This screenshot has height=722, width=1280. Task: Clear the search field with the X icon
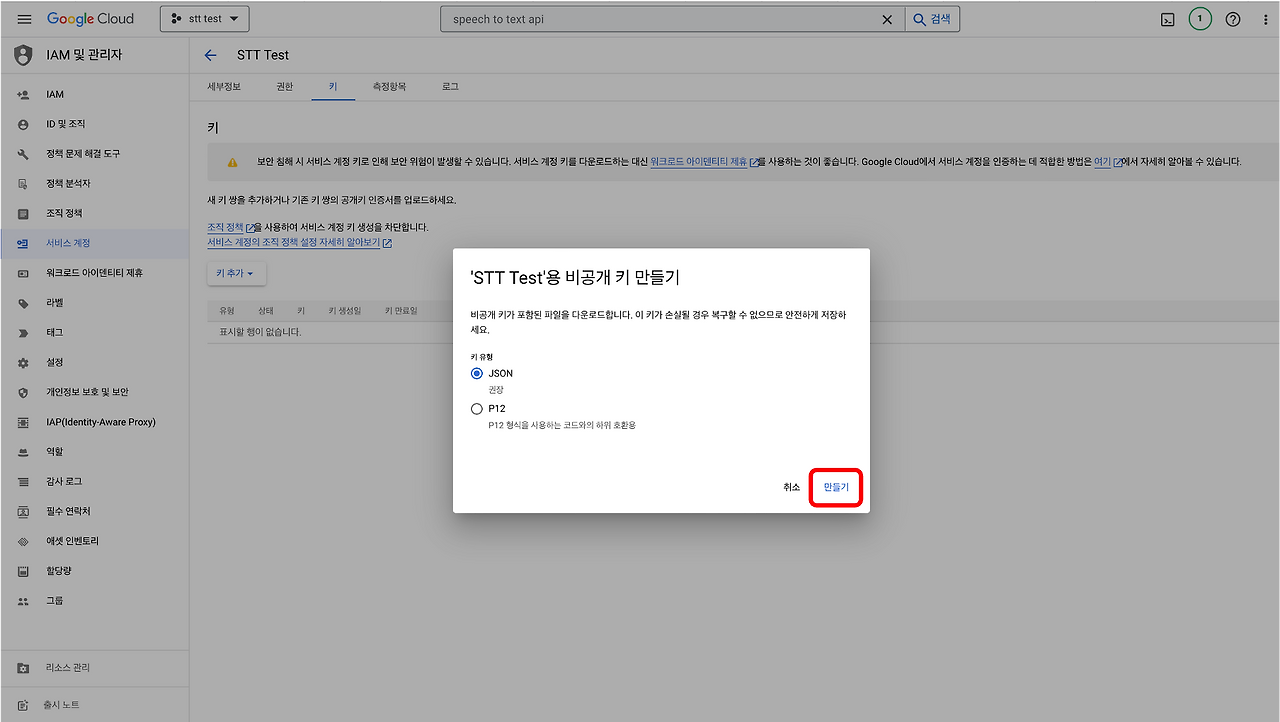coord(886,18)
